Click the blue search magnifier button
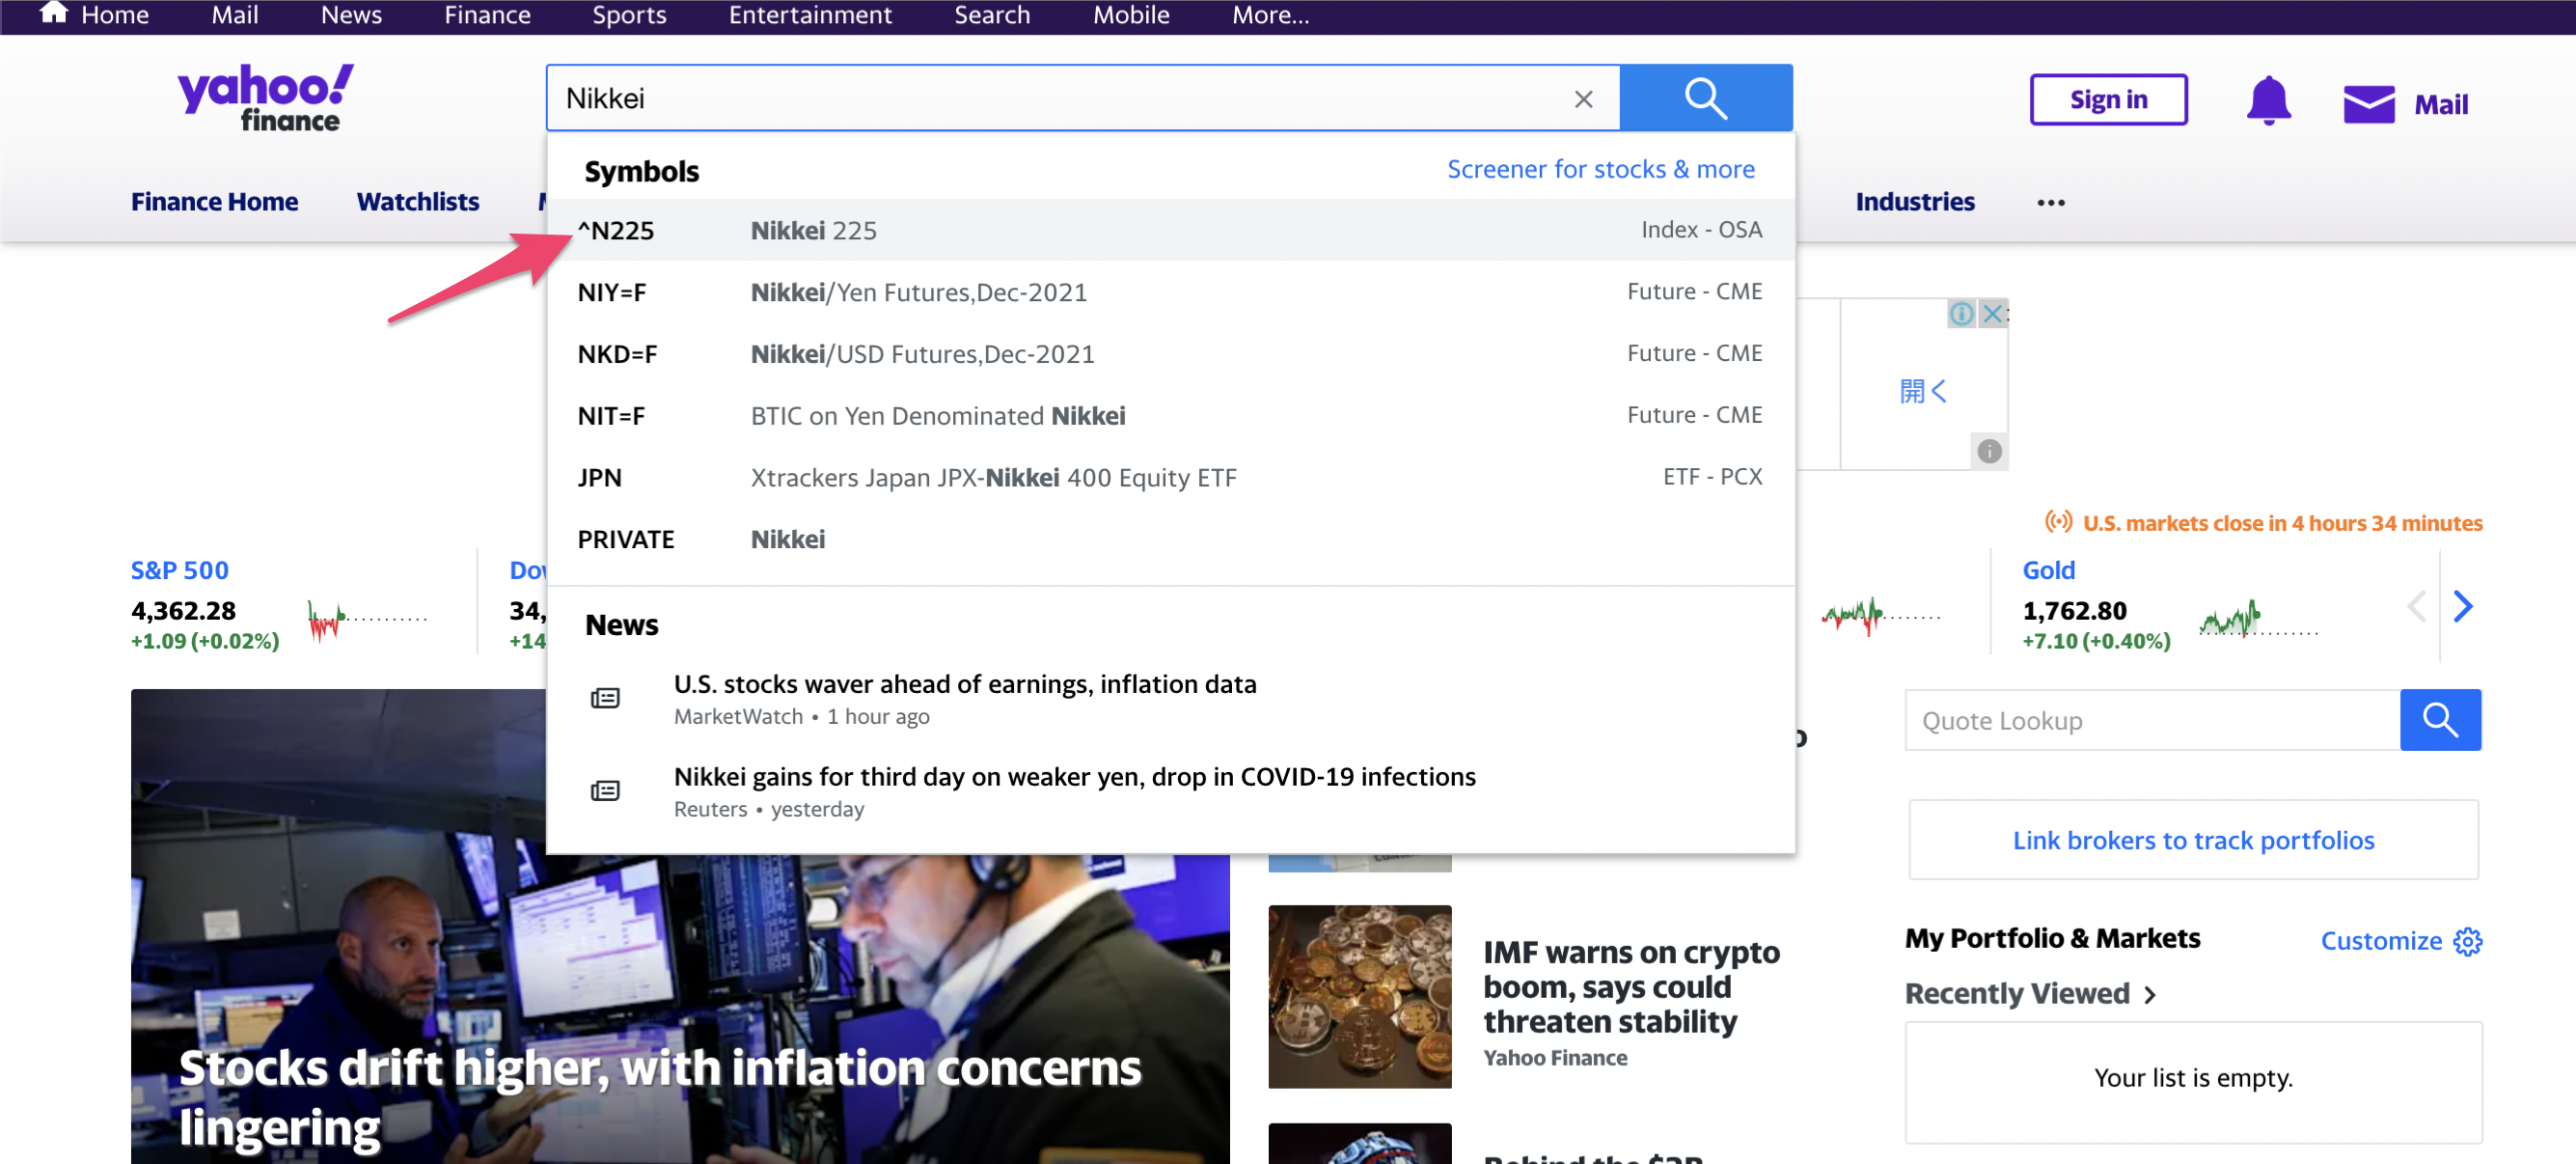This screenshot has width=2576, height=1164. 1705,98
